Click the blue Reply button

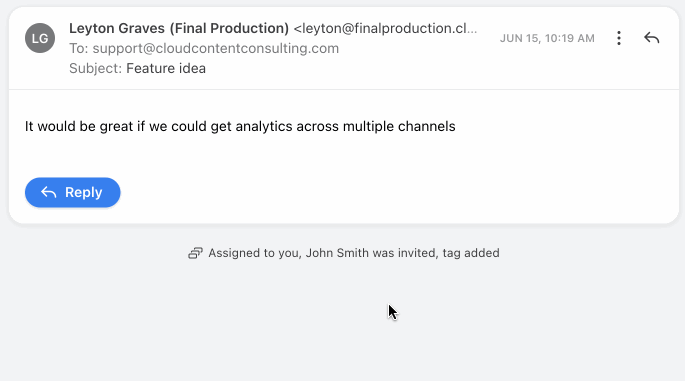click(x=73, y=192)
